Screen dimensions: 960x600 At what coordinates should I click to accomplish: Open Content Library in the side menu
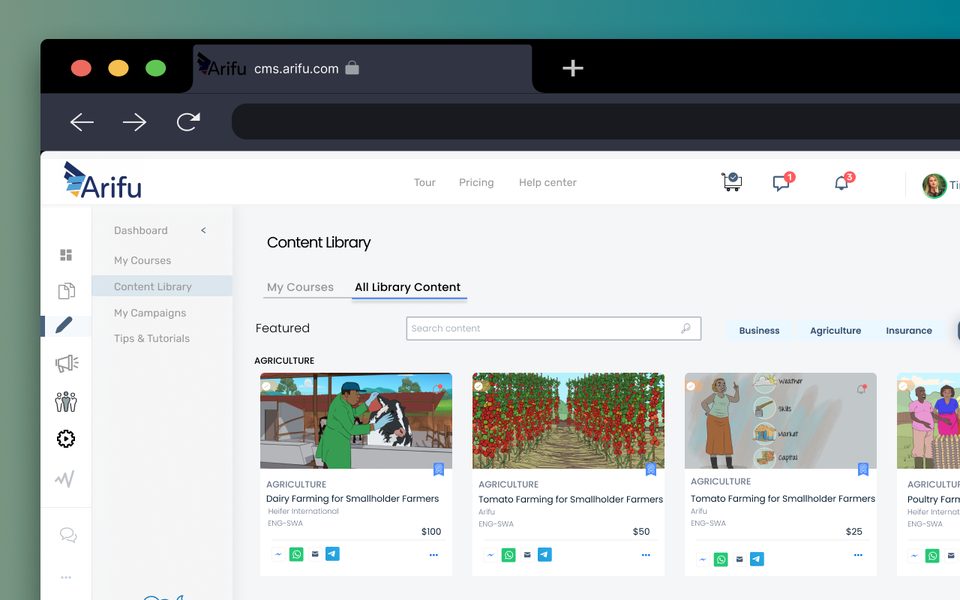pyautogui.click(x=162, y=286)
